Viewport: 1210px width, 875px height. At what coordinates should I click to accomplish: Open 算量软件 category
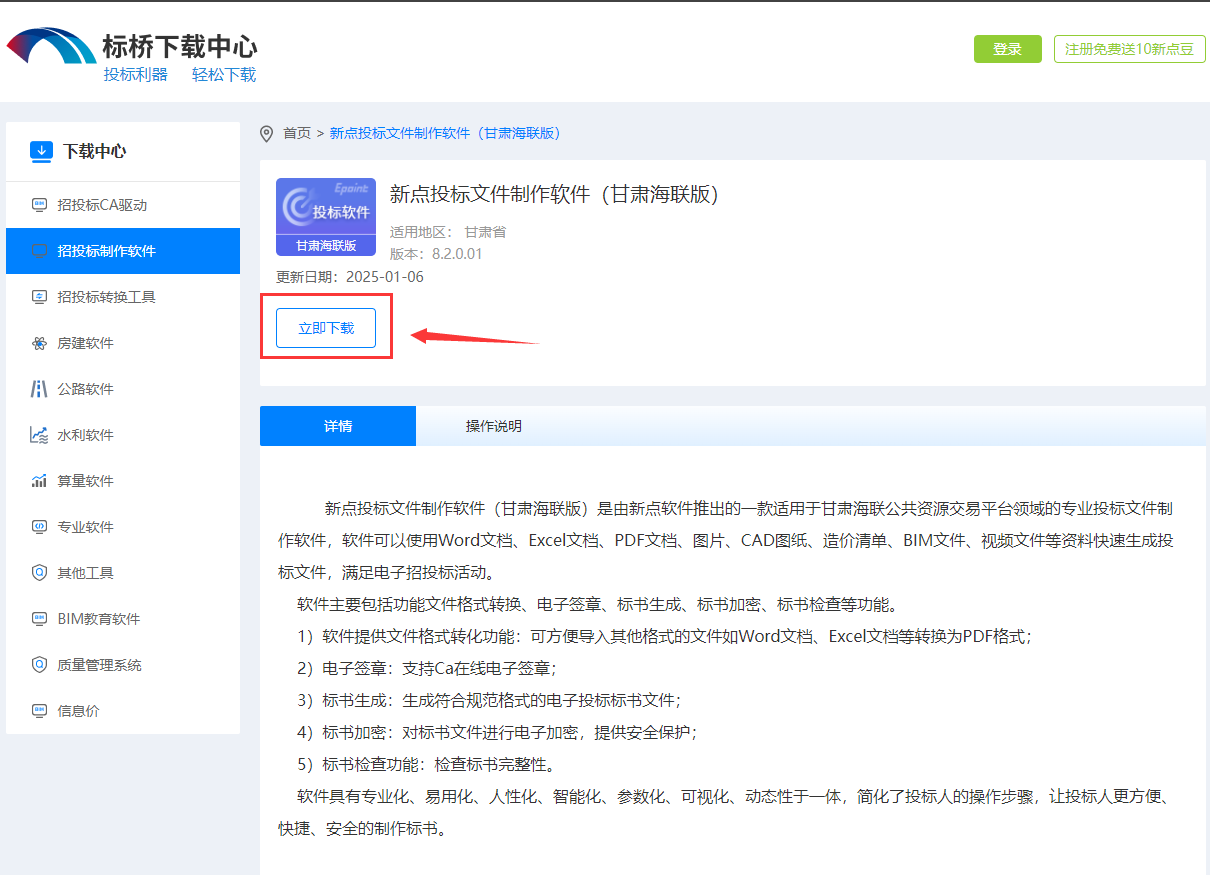123,481
